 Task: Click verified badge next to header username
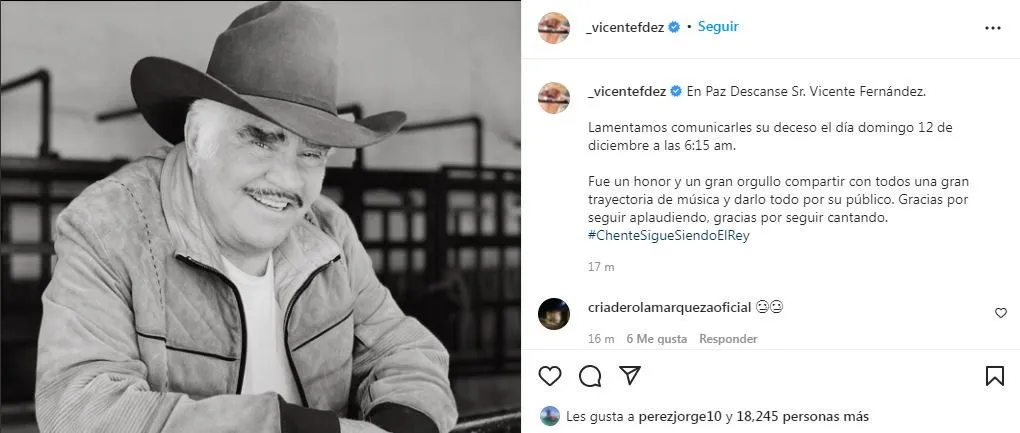point(675,27)
